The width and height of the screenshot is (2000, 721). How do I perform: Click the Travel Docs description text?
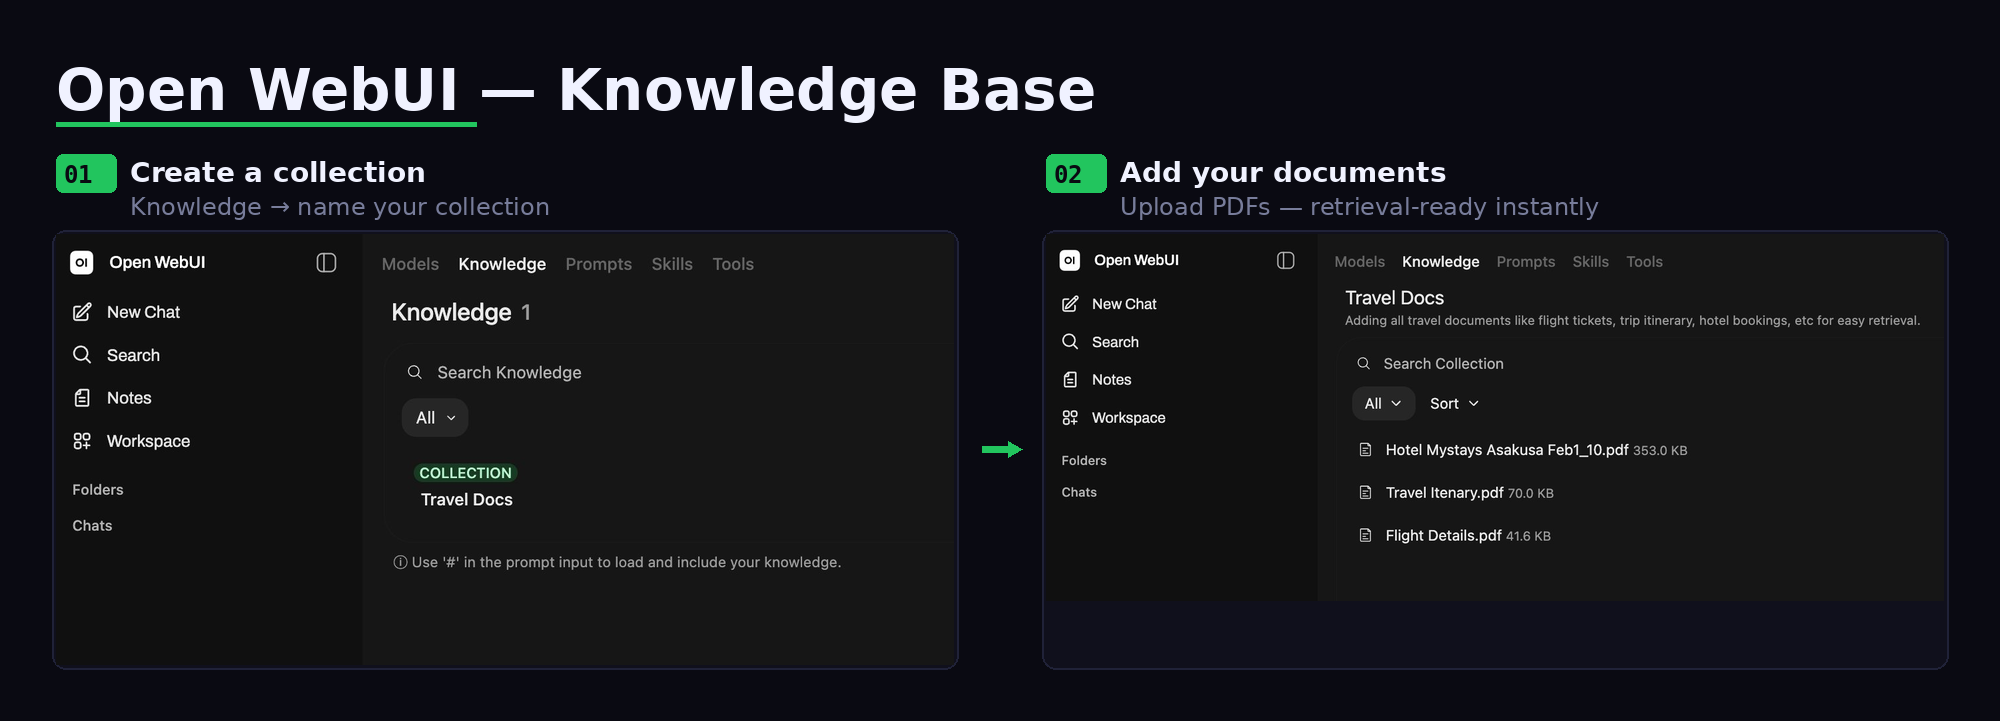pyautogui.click(x=1632, y=321)
